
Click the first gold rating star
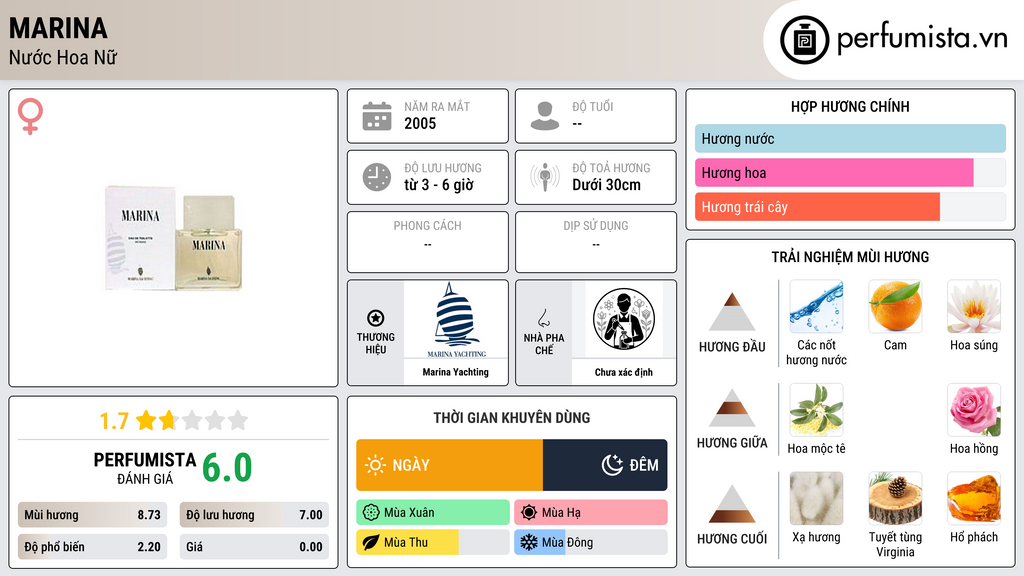click(x=146, y=420)
